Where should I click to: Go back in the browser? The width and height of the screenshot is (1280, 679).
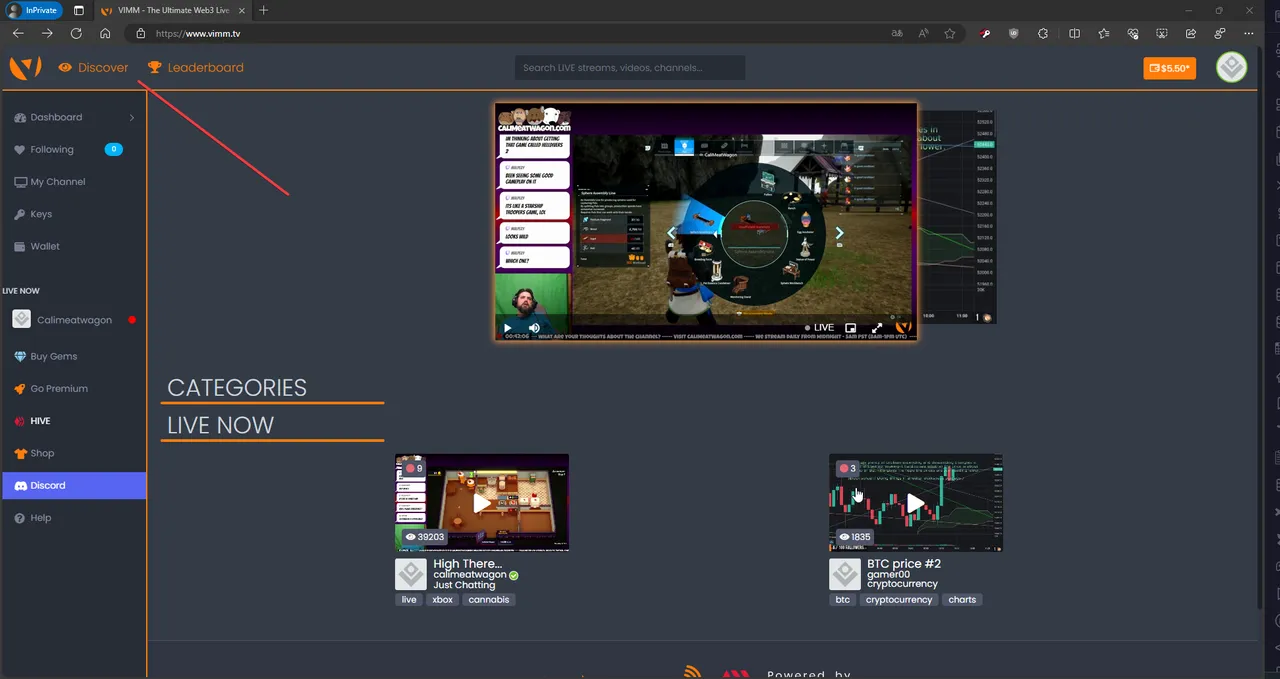pyautogui.click(x=18, y=33)
